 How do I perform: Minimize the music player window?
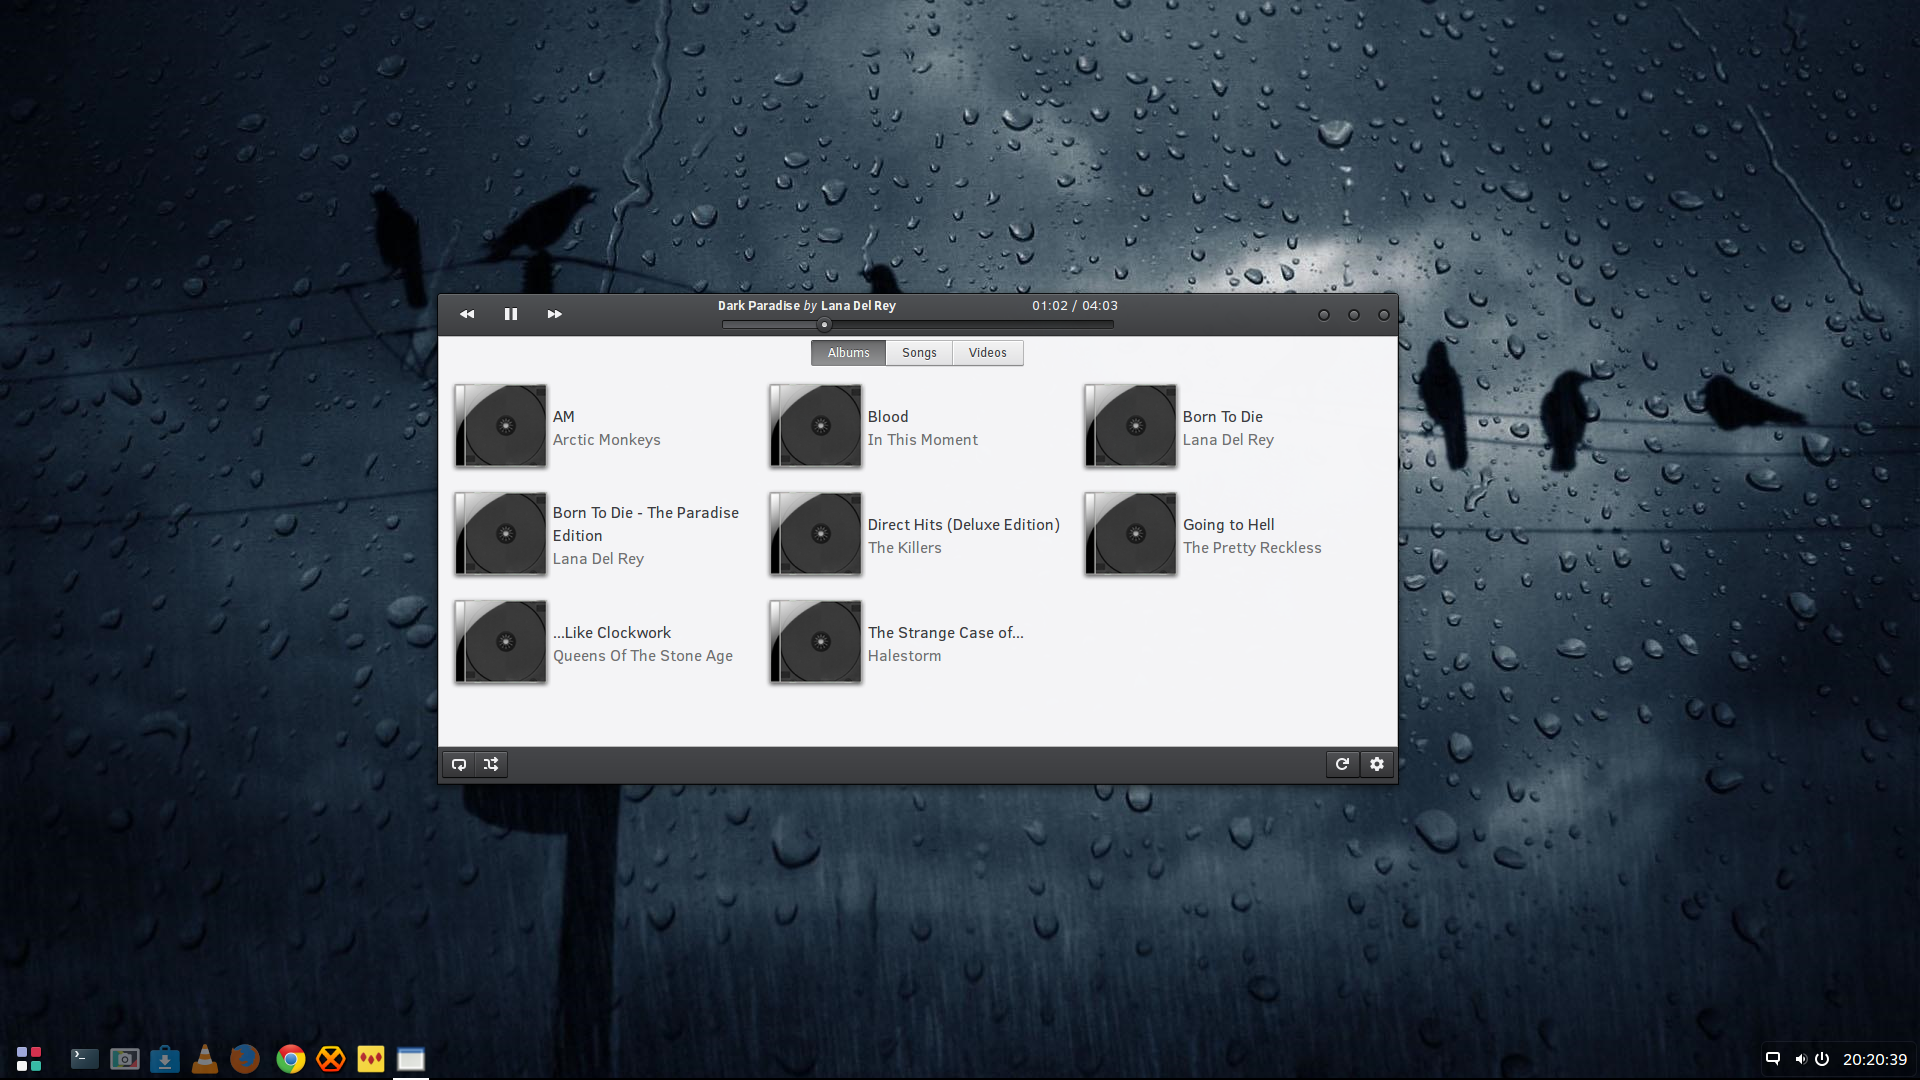point(1324,315)
